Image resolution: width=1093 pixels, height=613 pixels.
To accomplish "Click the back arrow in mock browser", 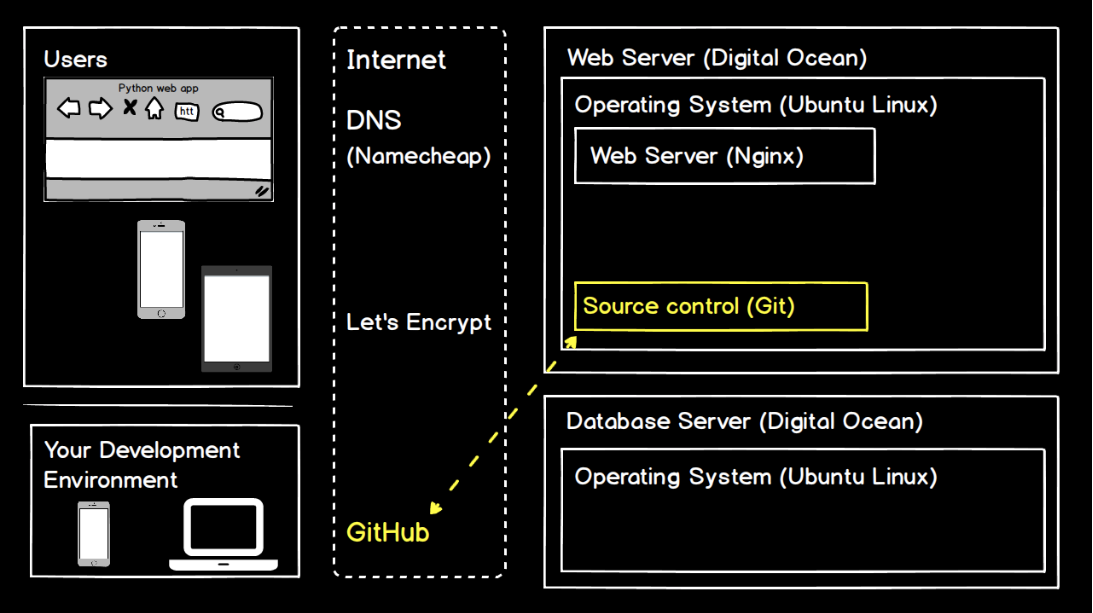I will (x=68, y=108).
